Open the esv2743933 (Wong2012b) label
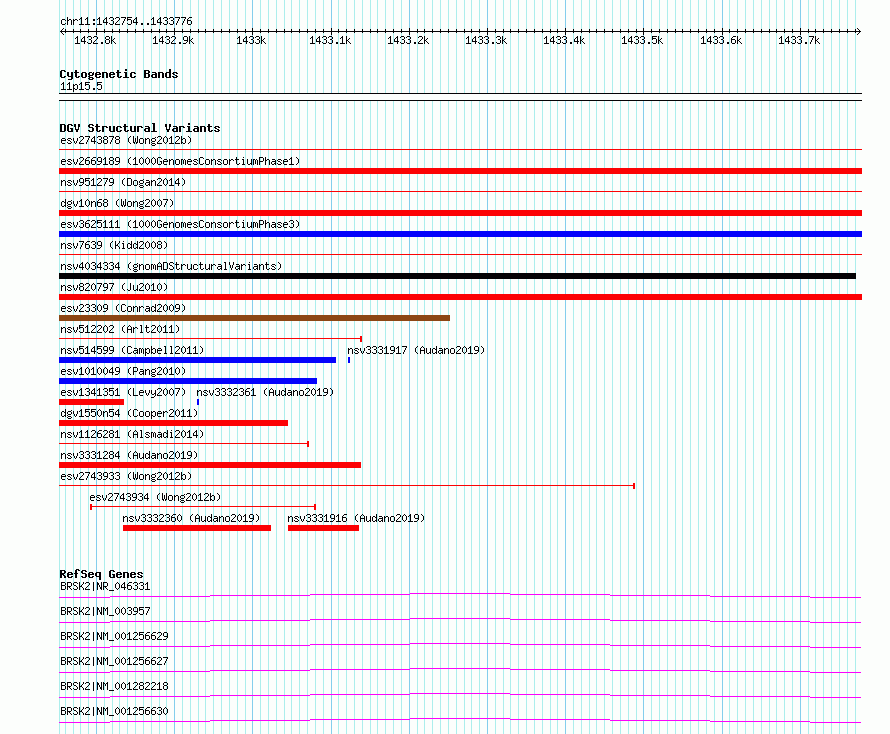The width and height of the screenshot is (890, 734). [x=126, y=476]
